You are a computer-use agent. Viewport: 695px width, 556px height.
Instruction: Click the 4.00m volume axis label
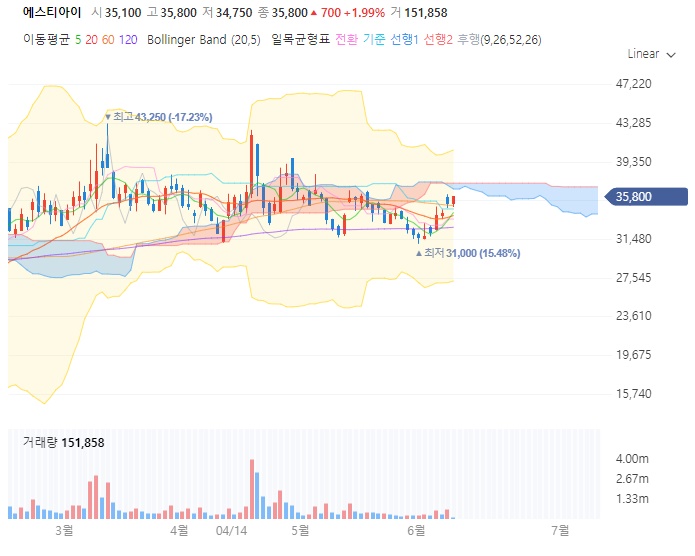click(x=632, y=459)
